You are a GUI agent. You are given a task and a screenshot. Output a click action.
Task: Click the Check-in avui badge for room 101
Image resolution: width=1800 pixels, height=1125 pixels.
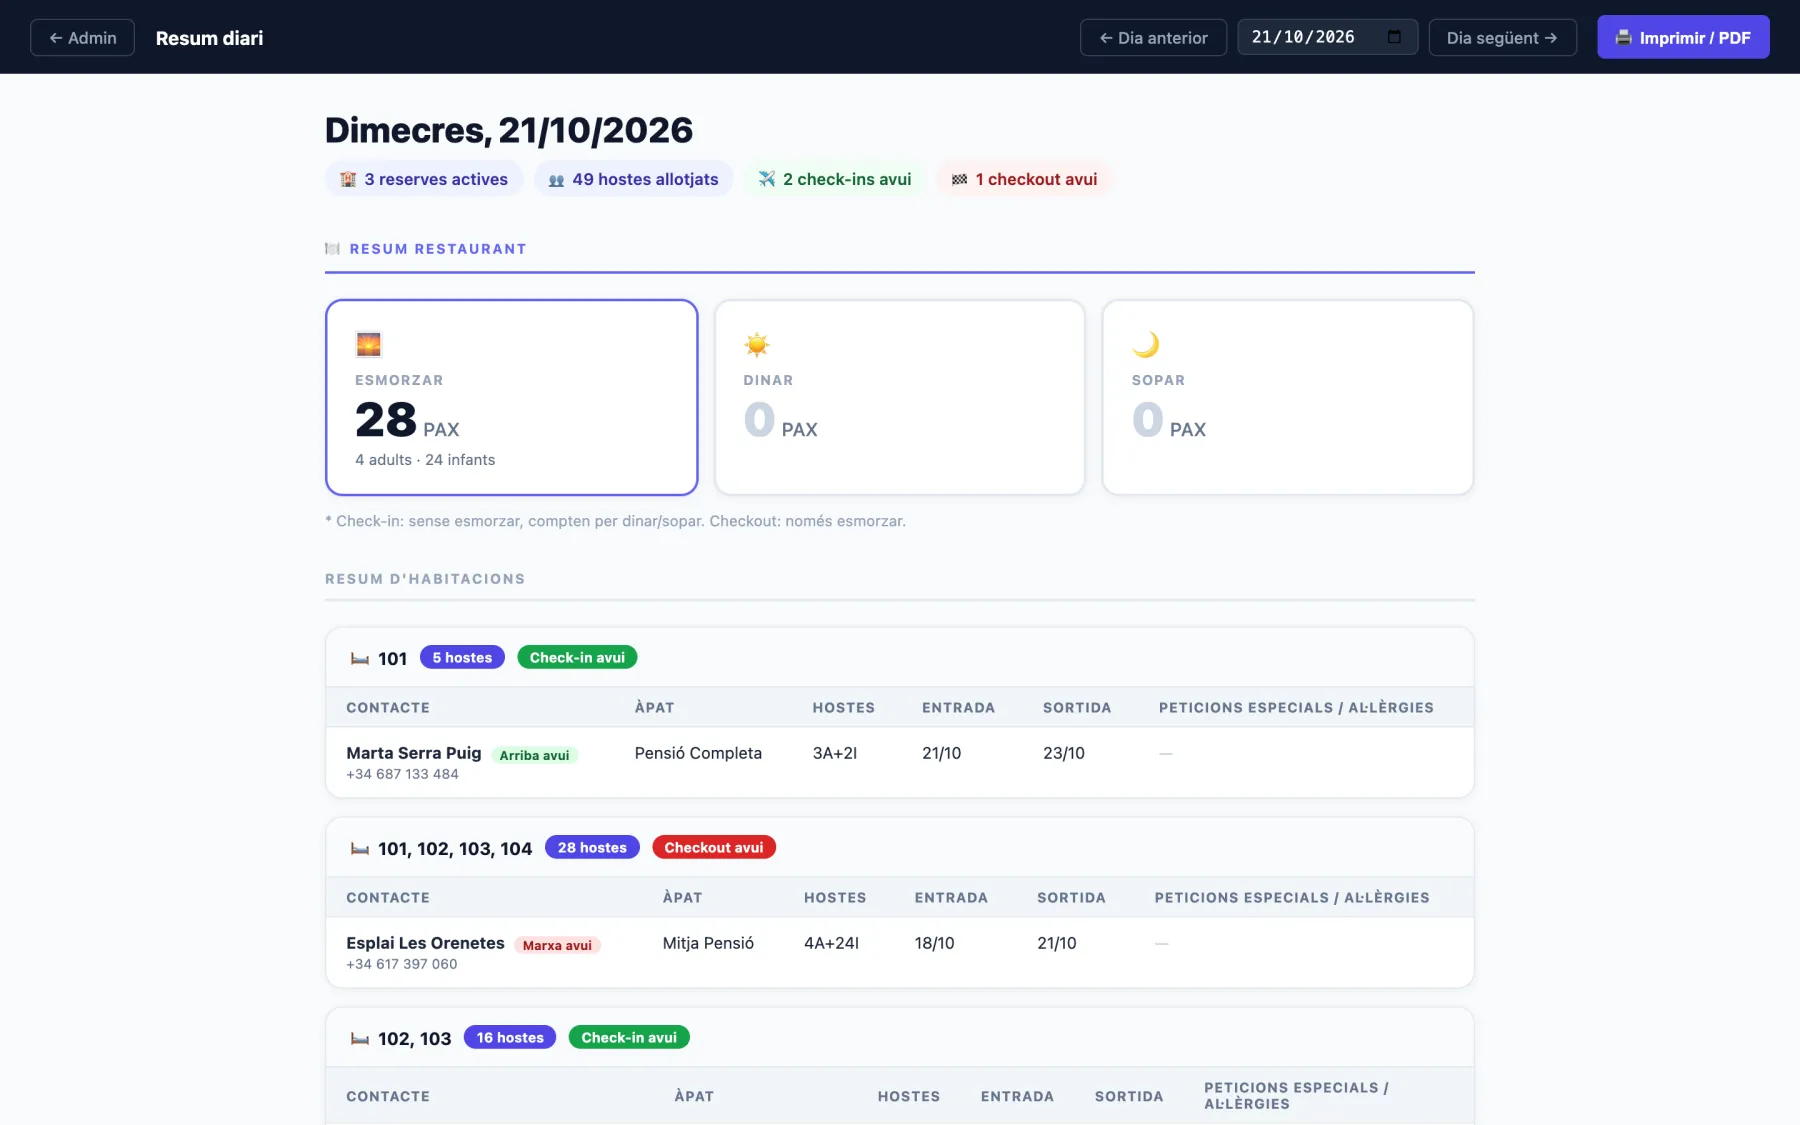[x=577, y=657]
